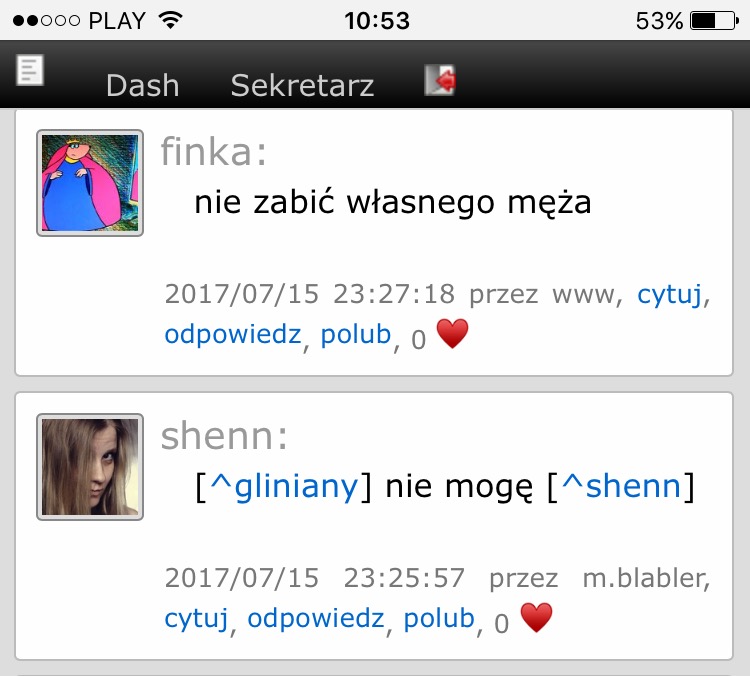Open the Sekretarz tab
This screenshot has height=676, width=750.
302,85
